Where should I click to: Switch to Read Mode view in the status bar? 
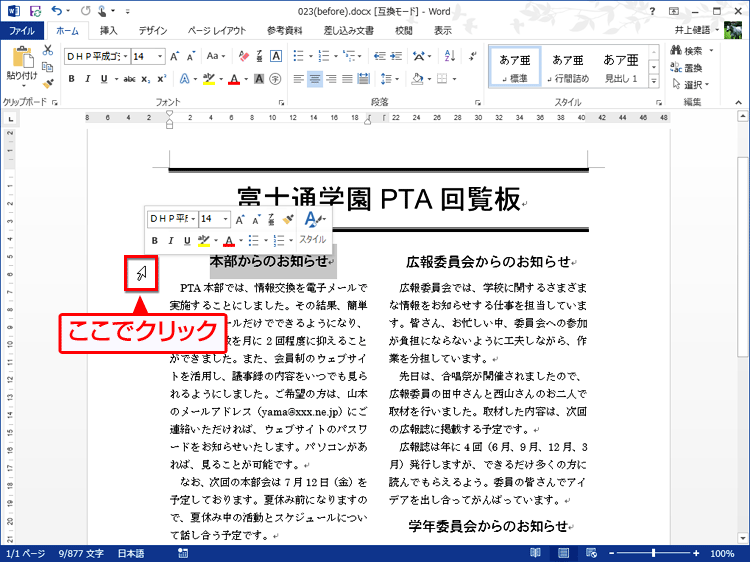coord(535,553)
